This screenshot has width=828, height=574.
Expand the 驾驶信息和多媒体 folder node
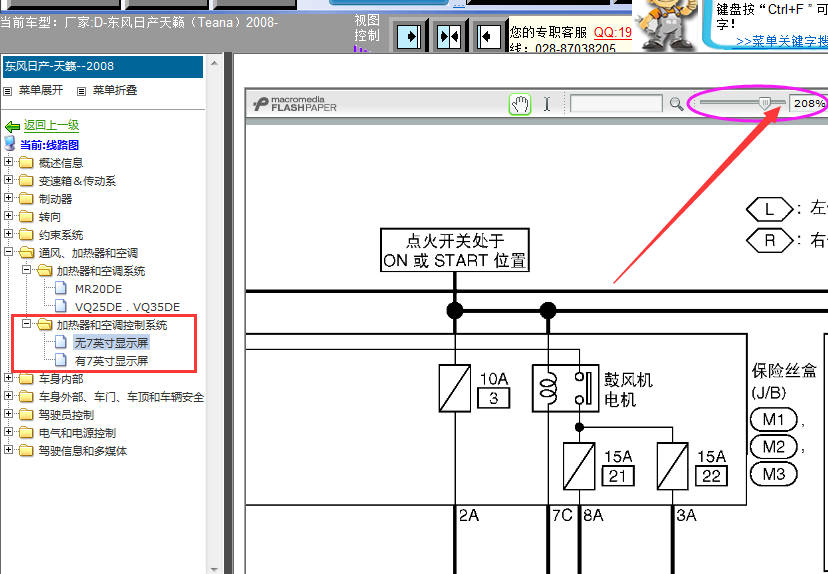click(8, 449)
